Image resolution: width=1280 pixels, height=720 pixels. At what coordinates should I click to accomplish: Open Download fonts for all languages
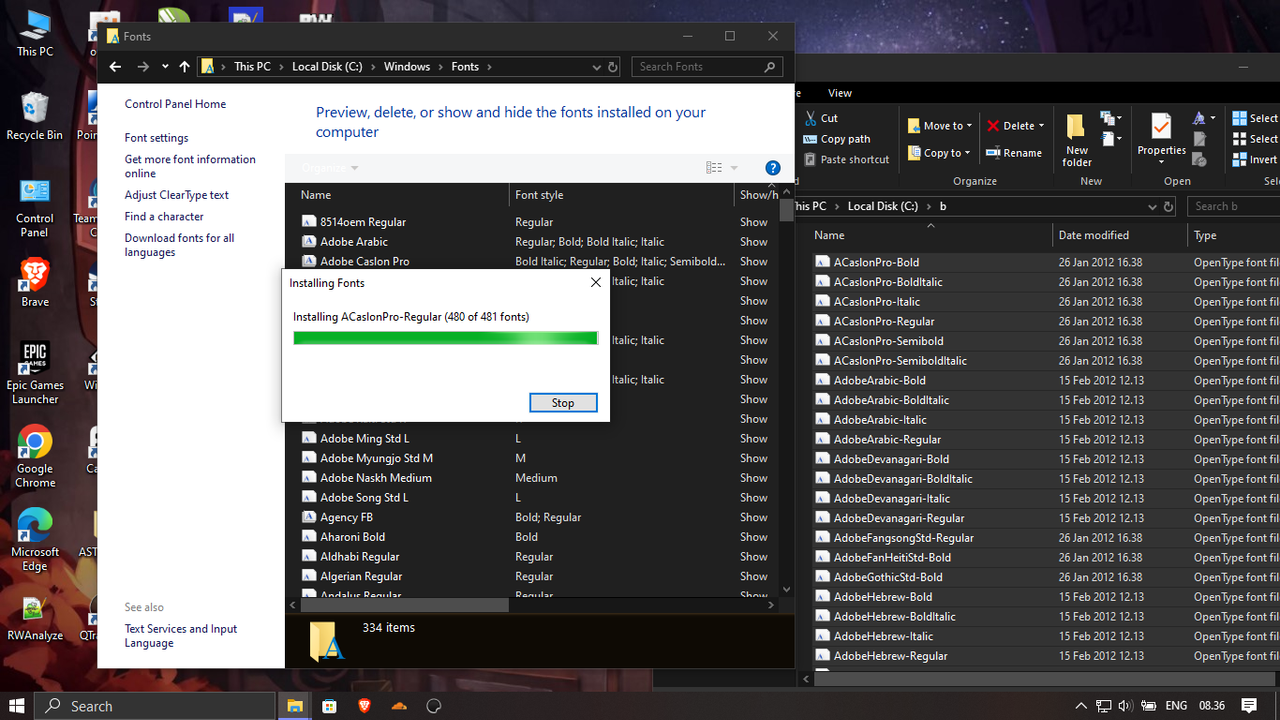[179, 245]
